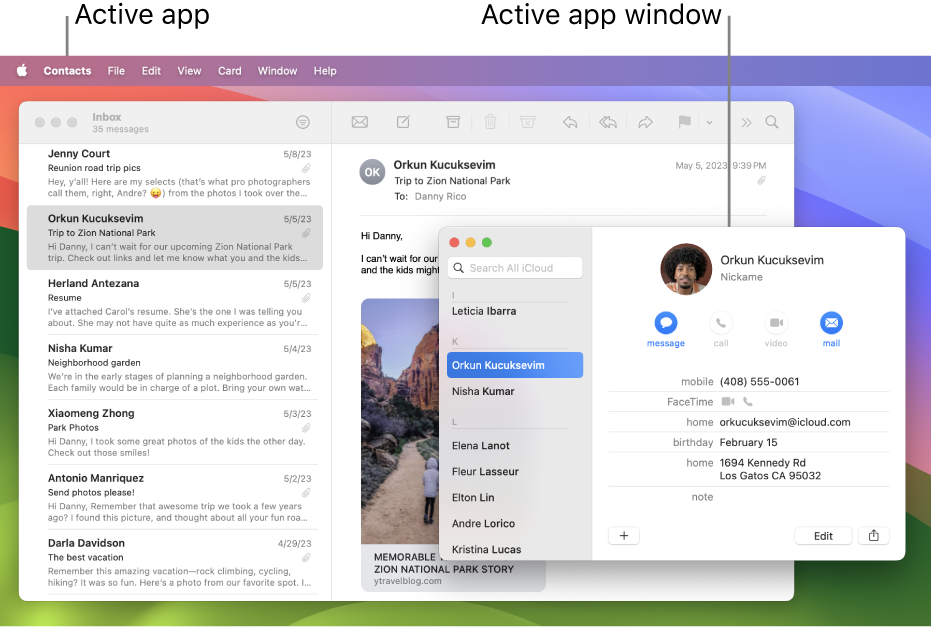The image size is (932, 628).
Task: Open the Card menu
Action: point(229,71)
